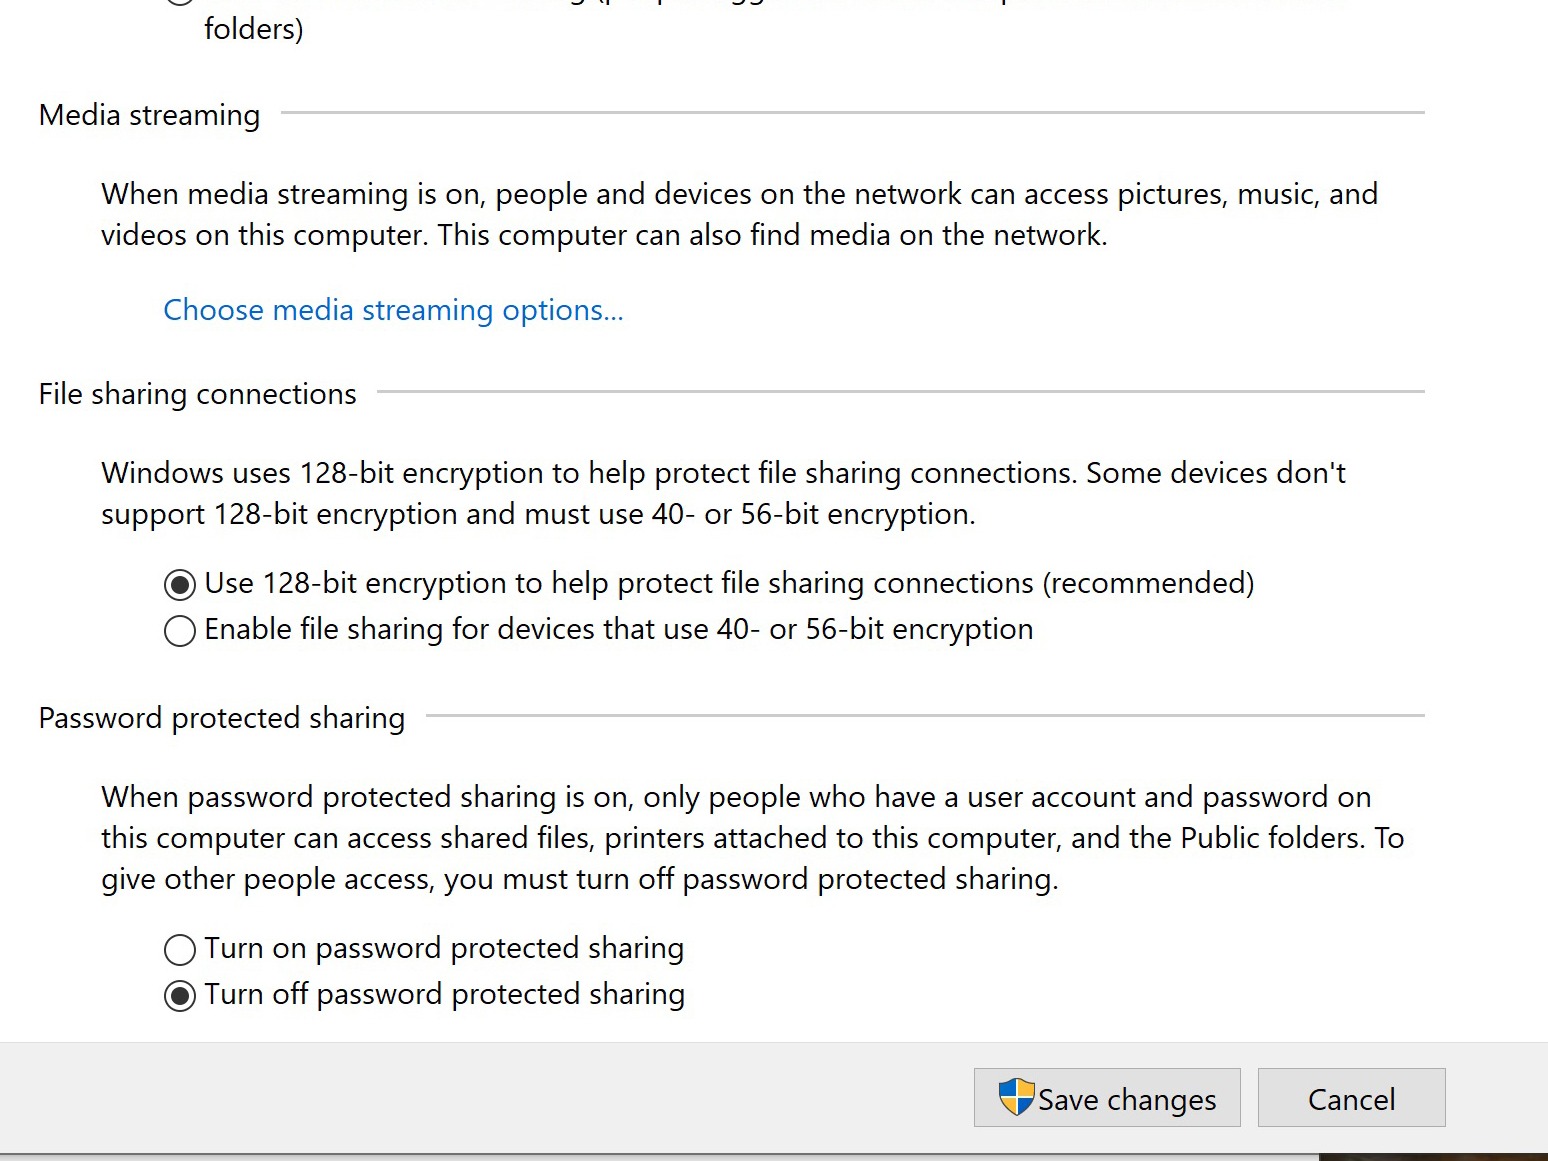Click the Media streaming section heading
Screen dimensions: 1548x1161
coord(149,115)
